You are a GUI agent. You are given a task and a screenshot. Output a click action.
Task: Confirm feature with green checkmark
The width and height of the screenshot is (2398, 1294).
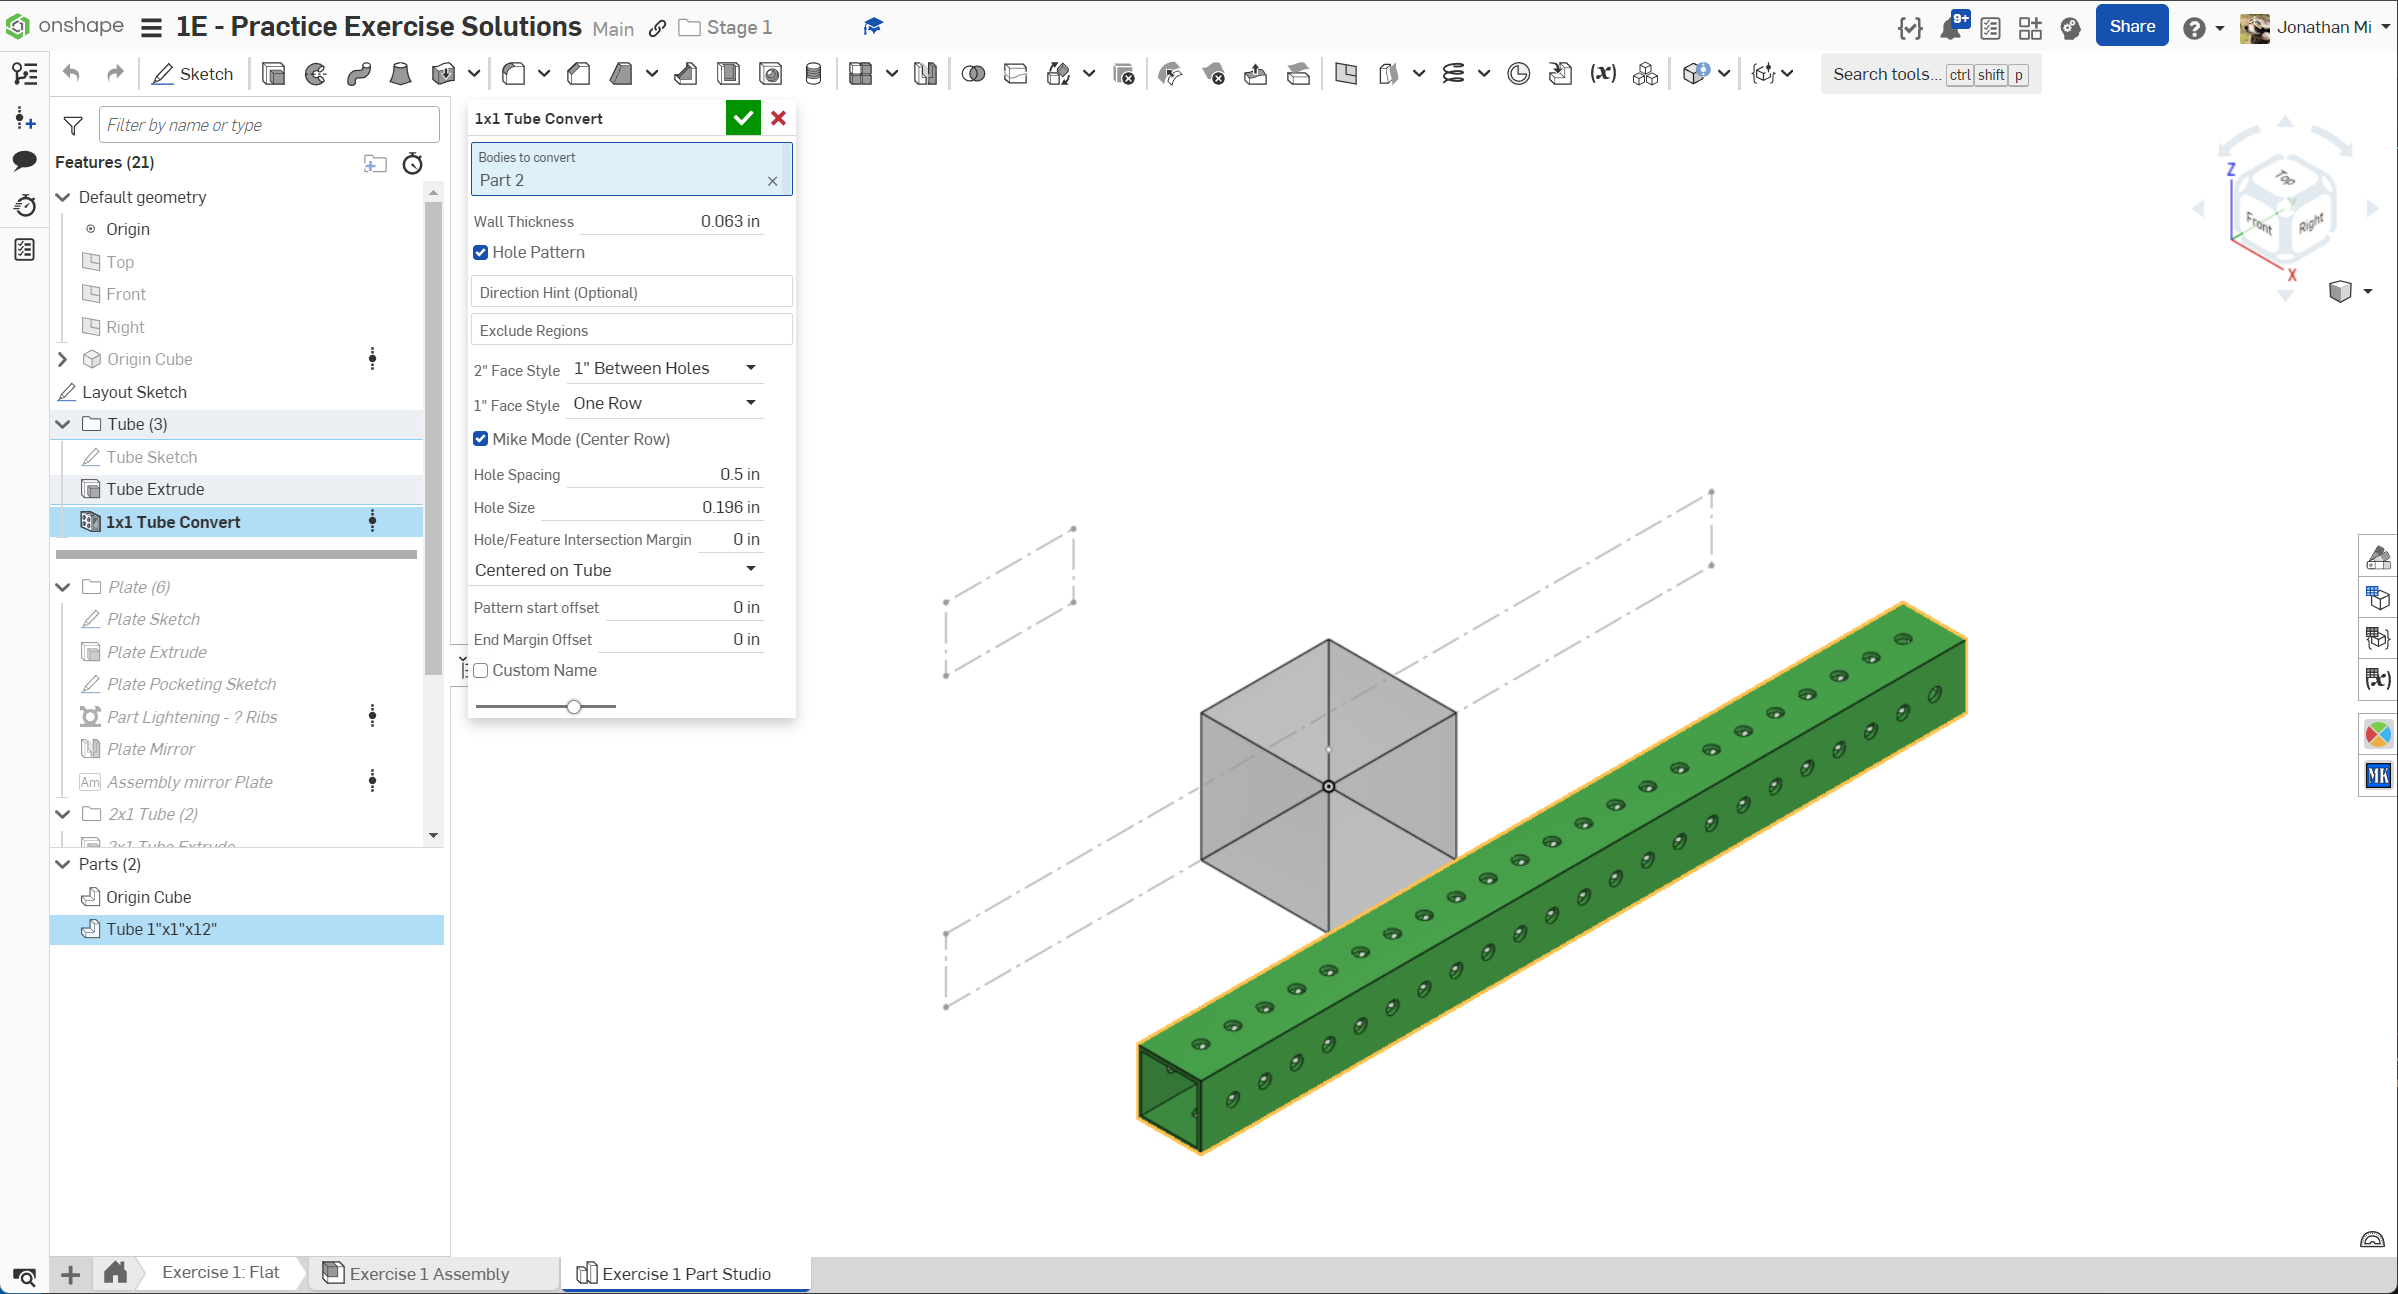743,118
